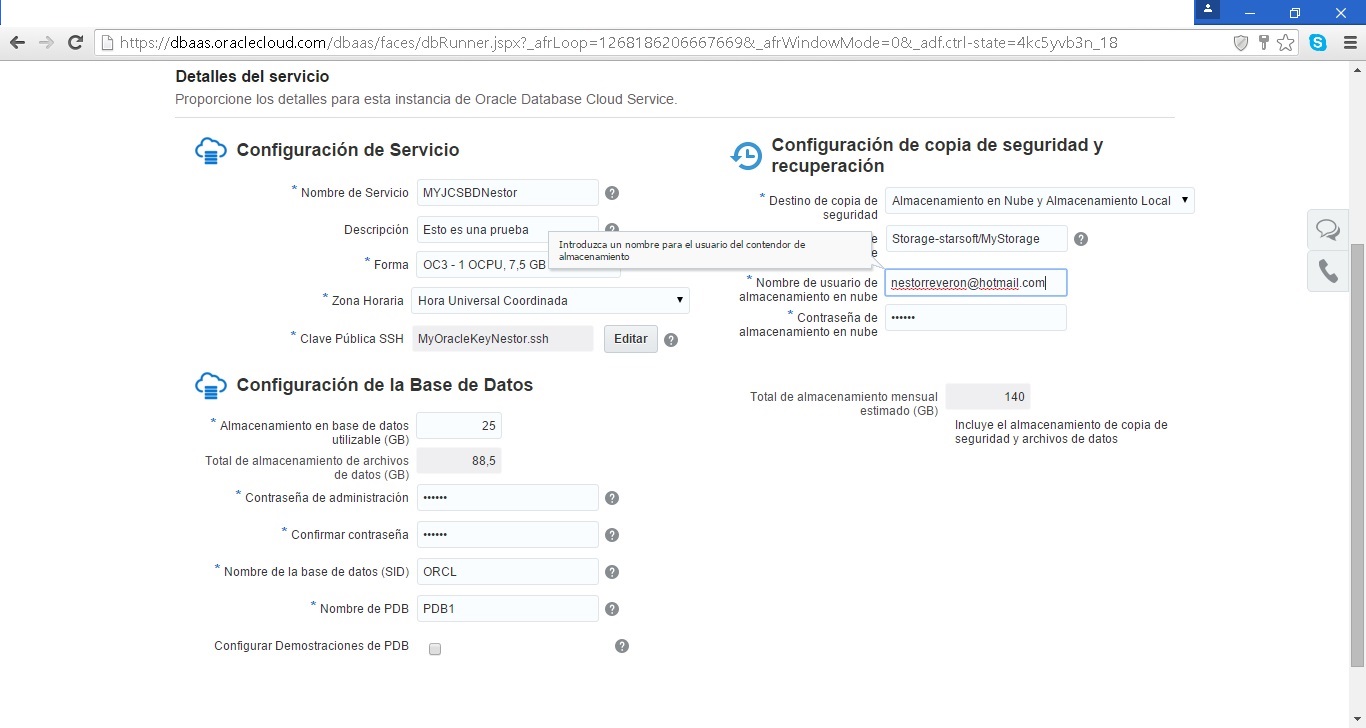The height and width of the screenshot is (728, 1366).
Task: Click help icon next to Nombre de Servicio
Action: coord(612,193)
